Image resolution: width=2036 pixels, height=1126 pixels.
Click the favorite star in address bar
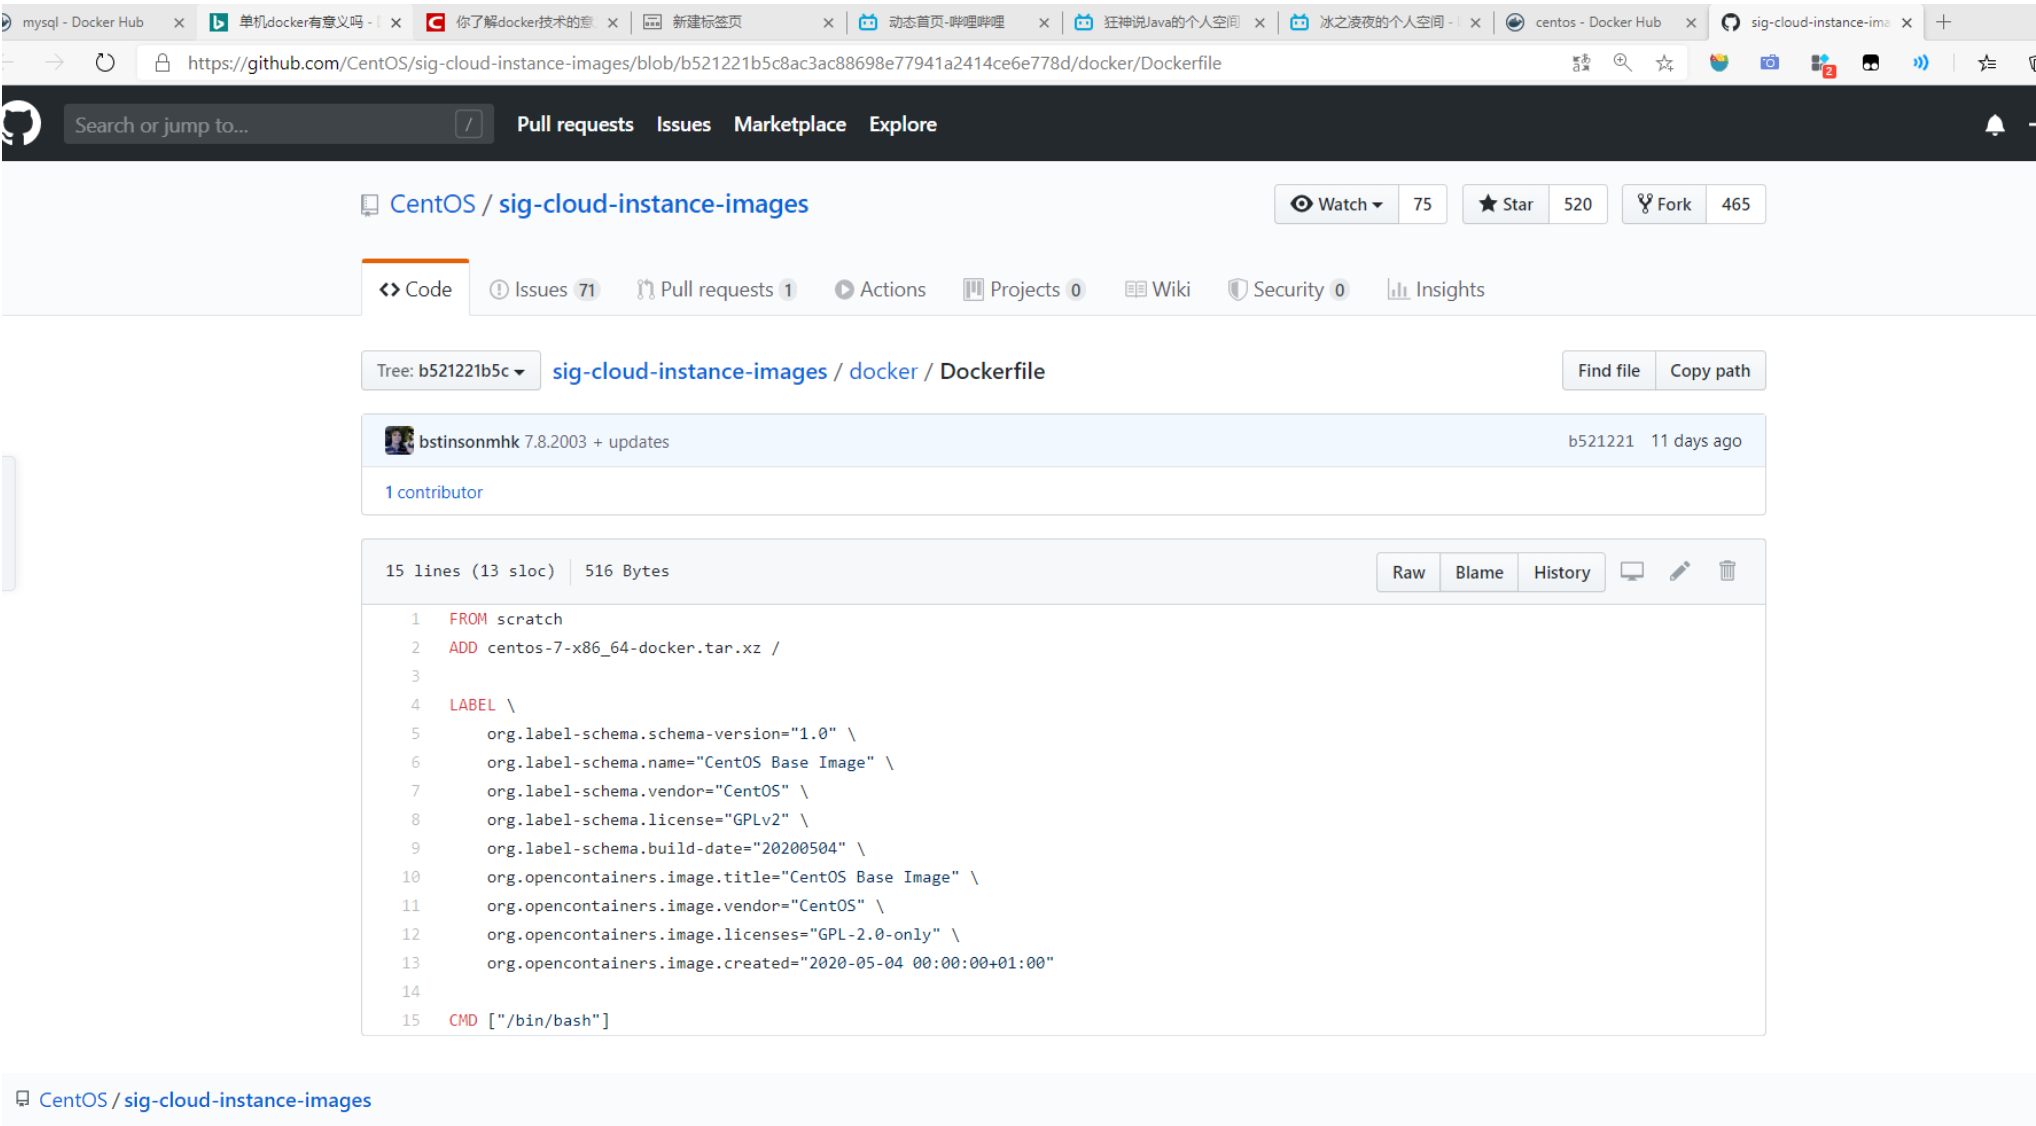(1664, 63)
